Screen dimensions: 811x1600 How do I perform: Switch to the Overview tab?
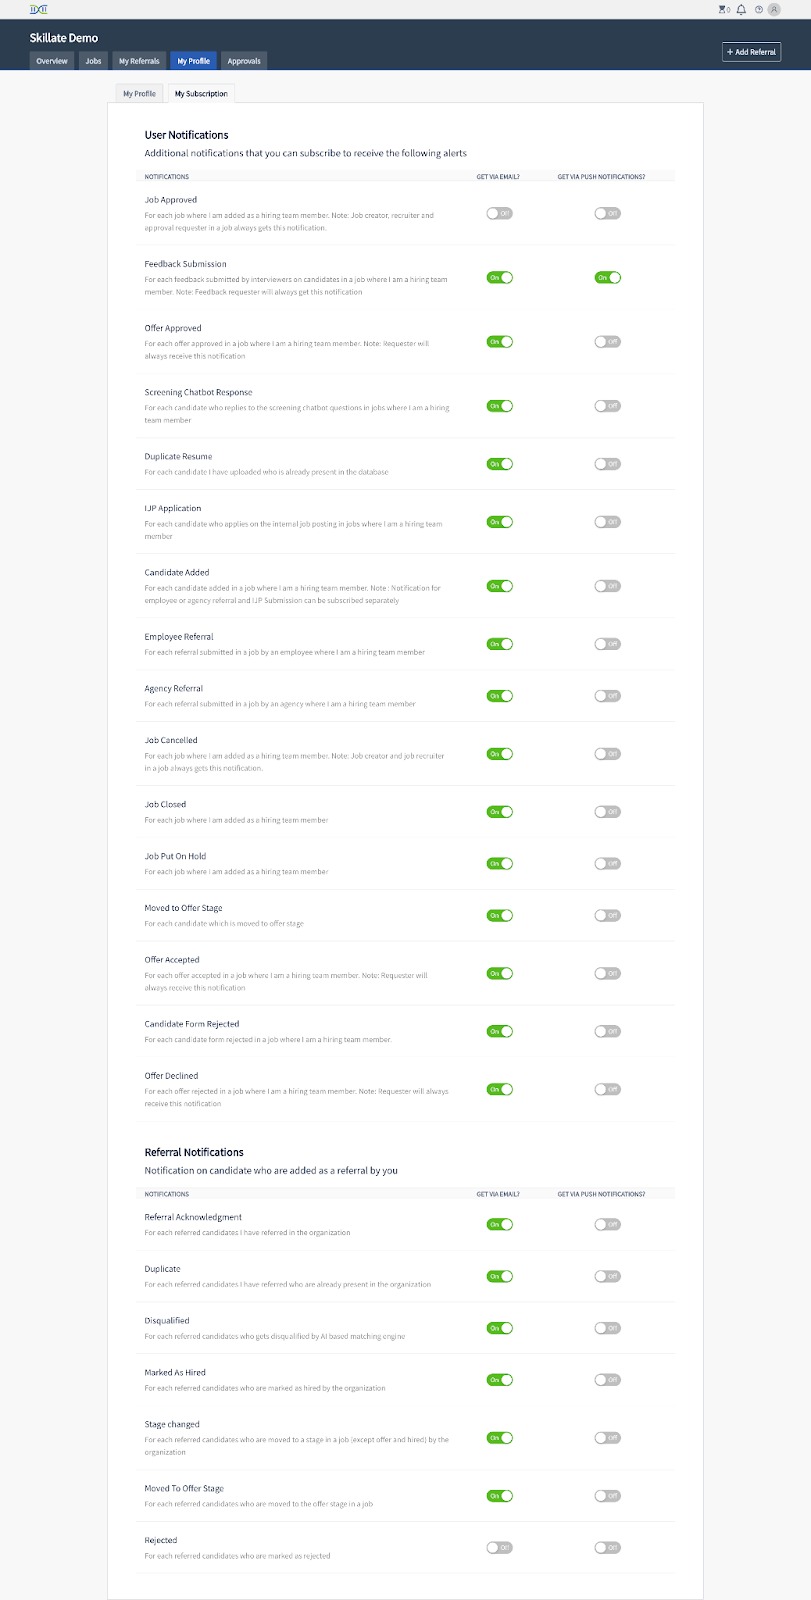coord(52,61)
